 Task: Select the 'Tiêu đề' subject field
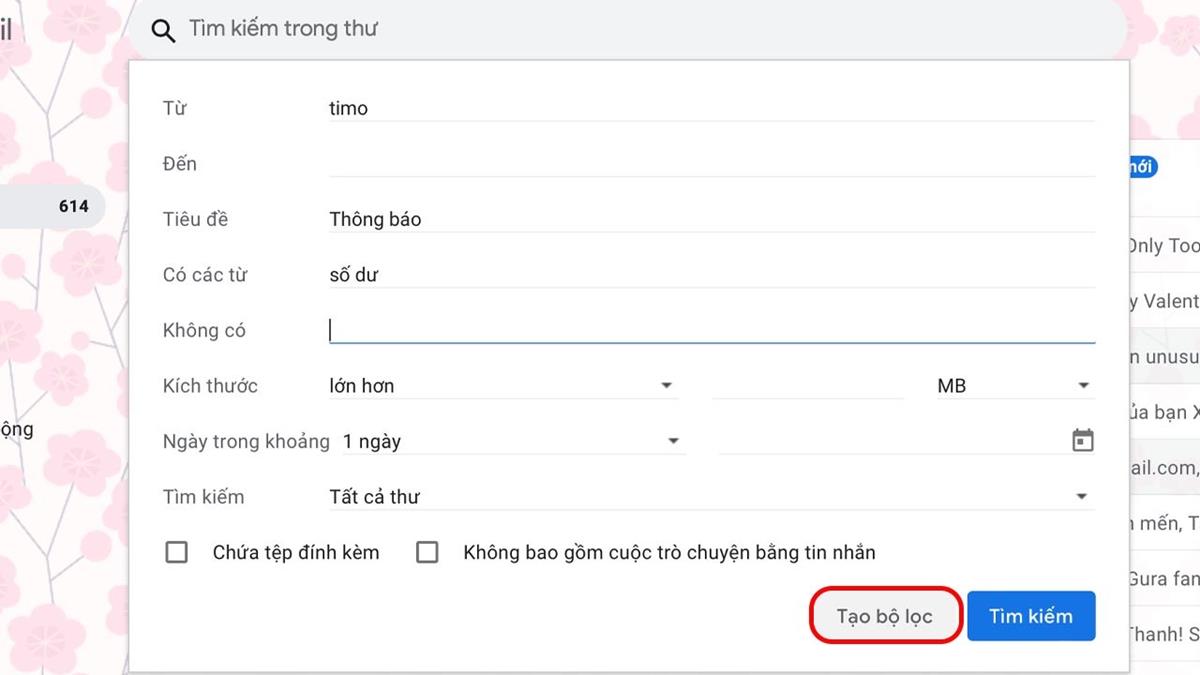pyautogui.click(x=710, y=219)
